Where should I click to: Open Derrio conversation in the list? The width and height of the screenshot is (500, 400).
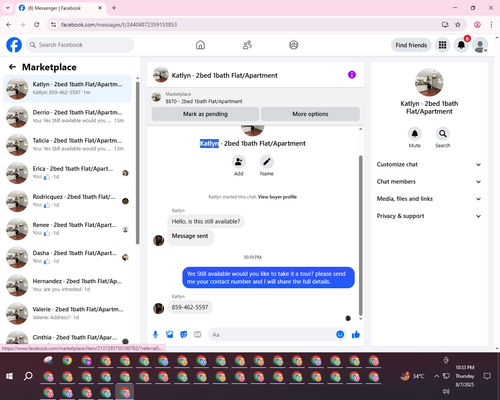(67, 117)
